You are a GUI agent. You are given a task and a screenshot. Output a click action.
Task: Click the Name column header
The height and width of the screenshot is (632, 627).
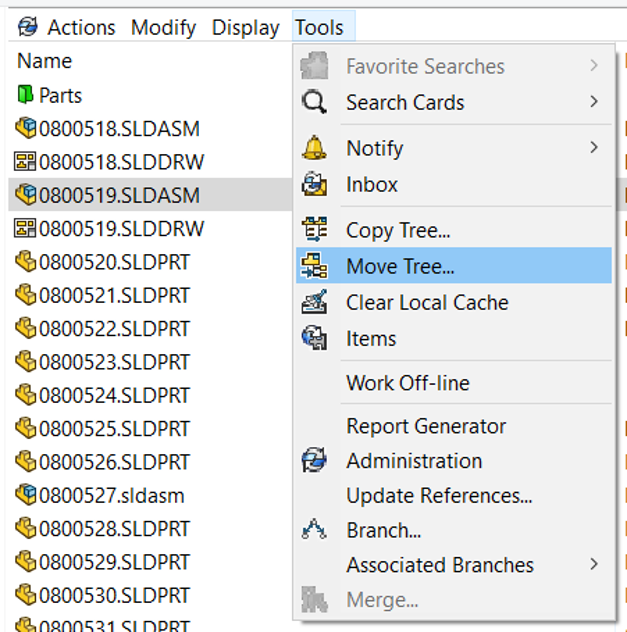(x=45, y=61)
